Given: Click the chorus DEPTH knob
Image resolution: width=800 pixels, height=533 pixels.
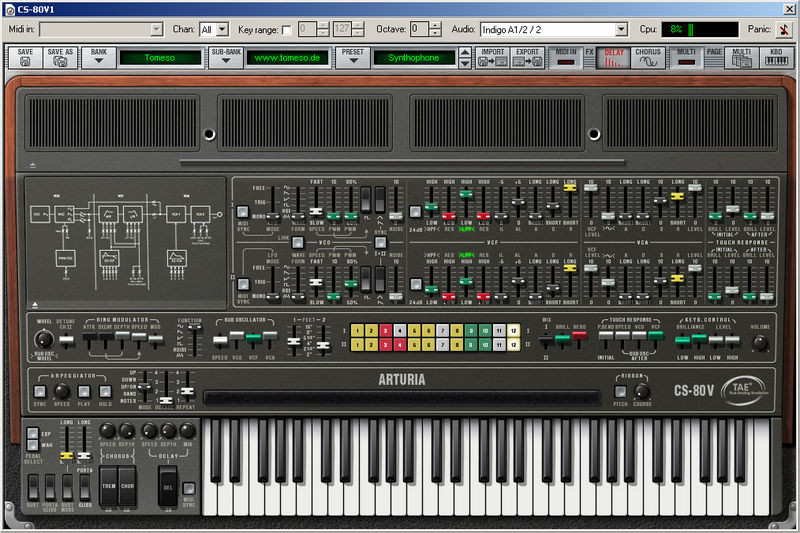Looking at the screenshot, I should [x=127, y=430].
